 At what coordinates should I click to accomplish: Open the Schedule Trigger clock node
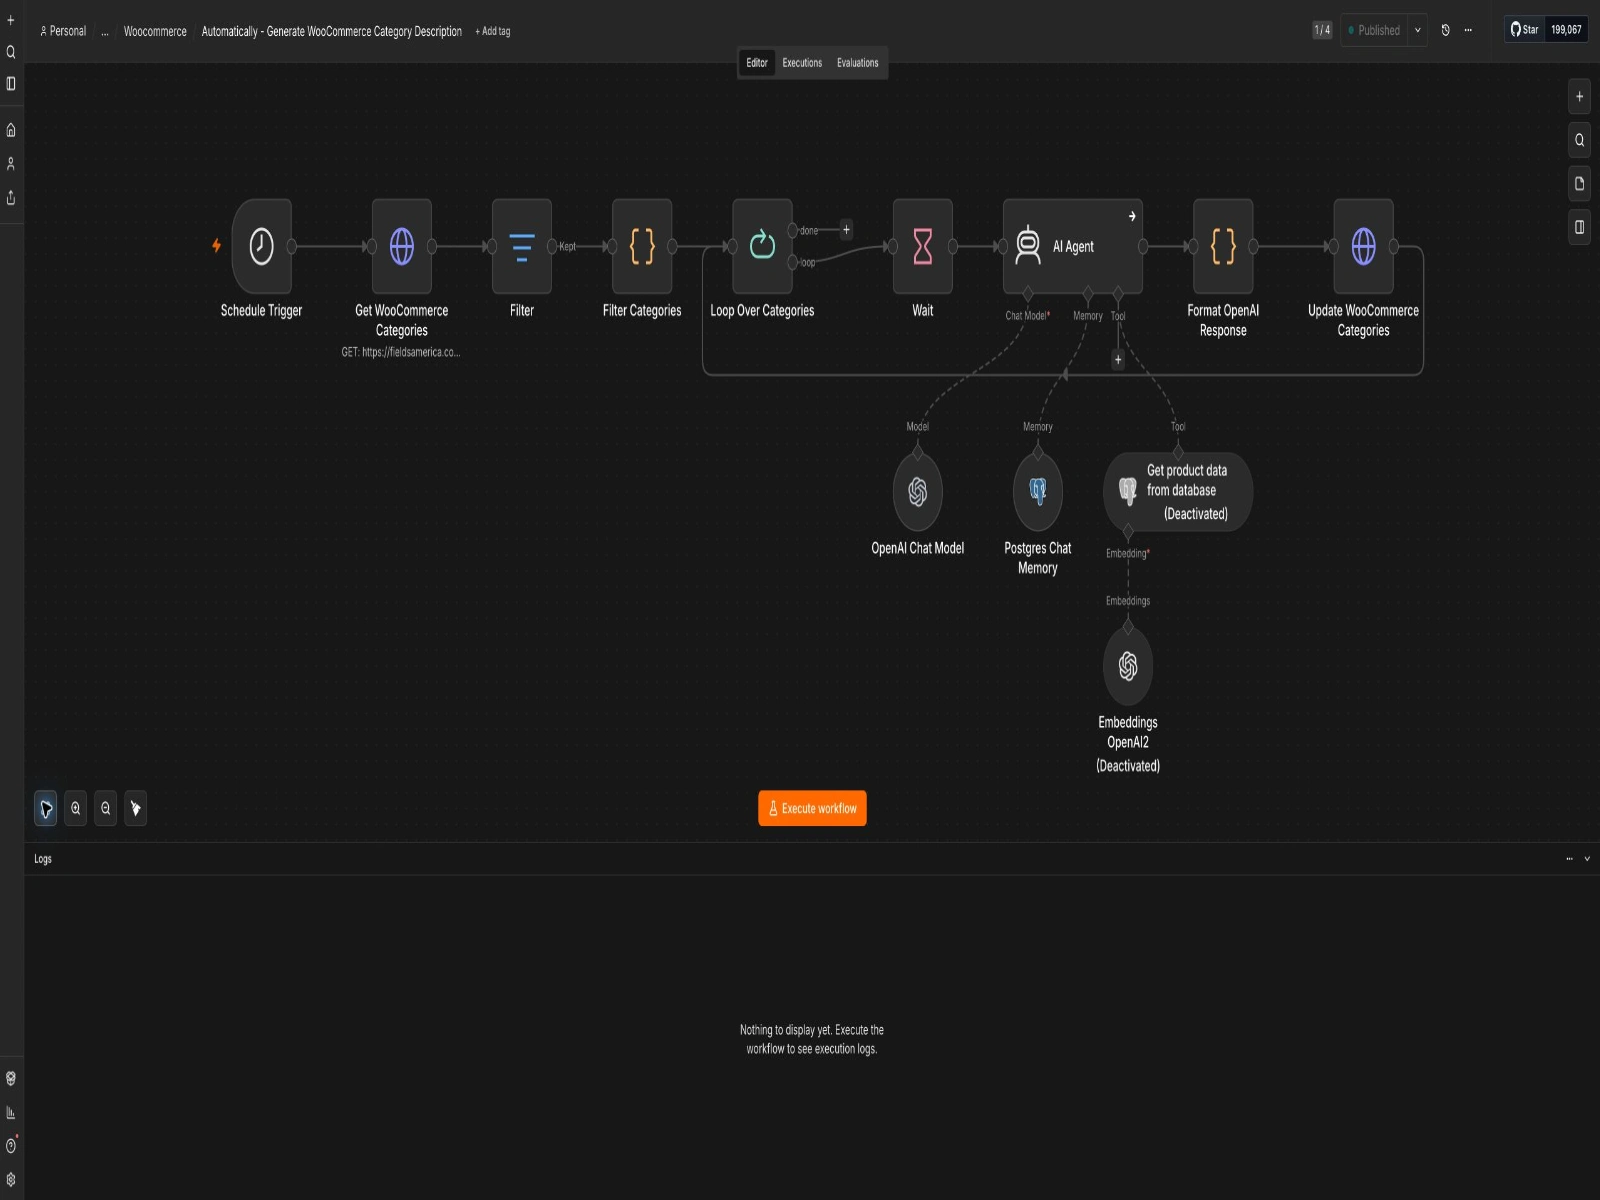click(261, 246)
